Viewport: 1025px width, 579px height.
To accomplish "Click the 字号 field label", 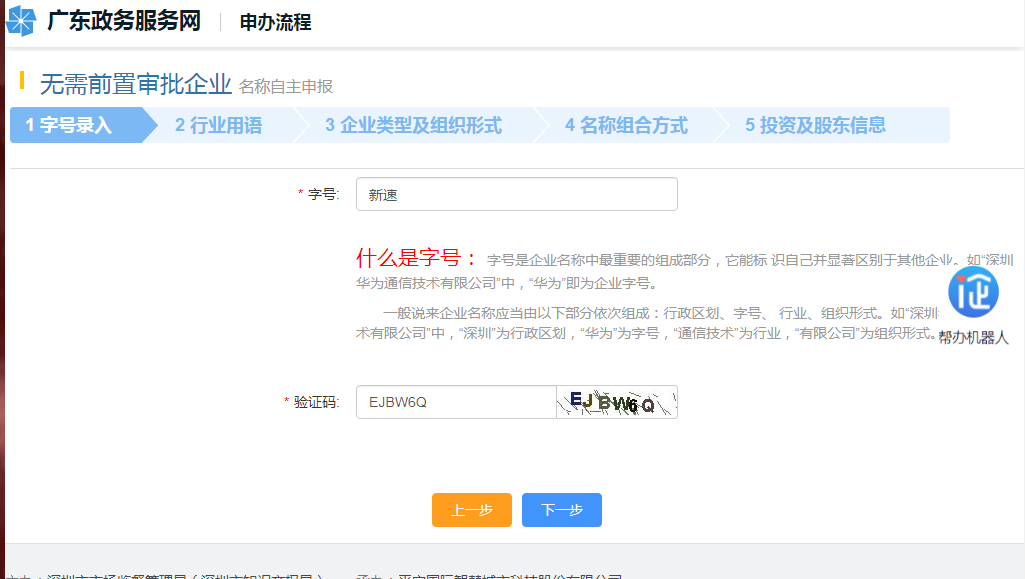I will click(322, 195).
